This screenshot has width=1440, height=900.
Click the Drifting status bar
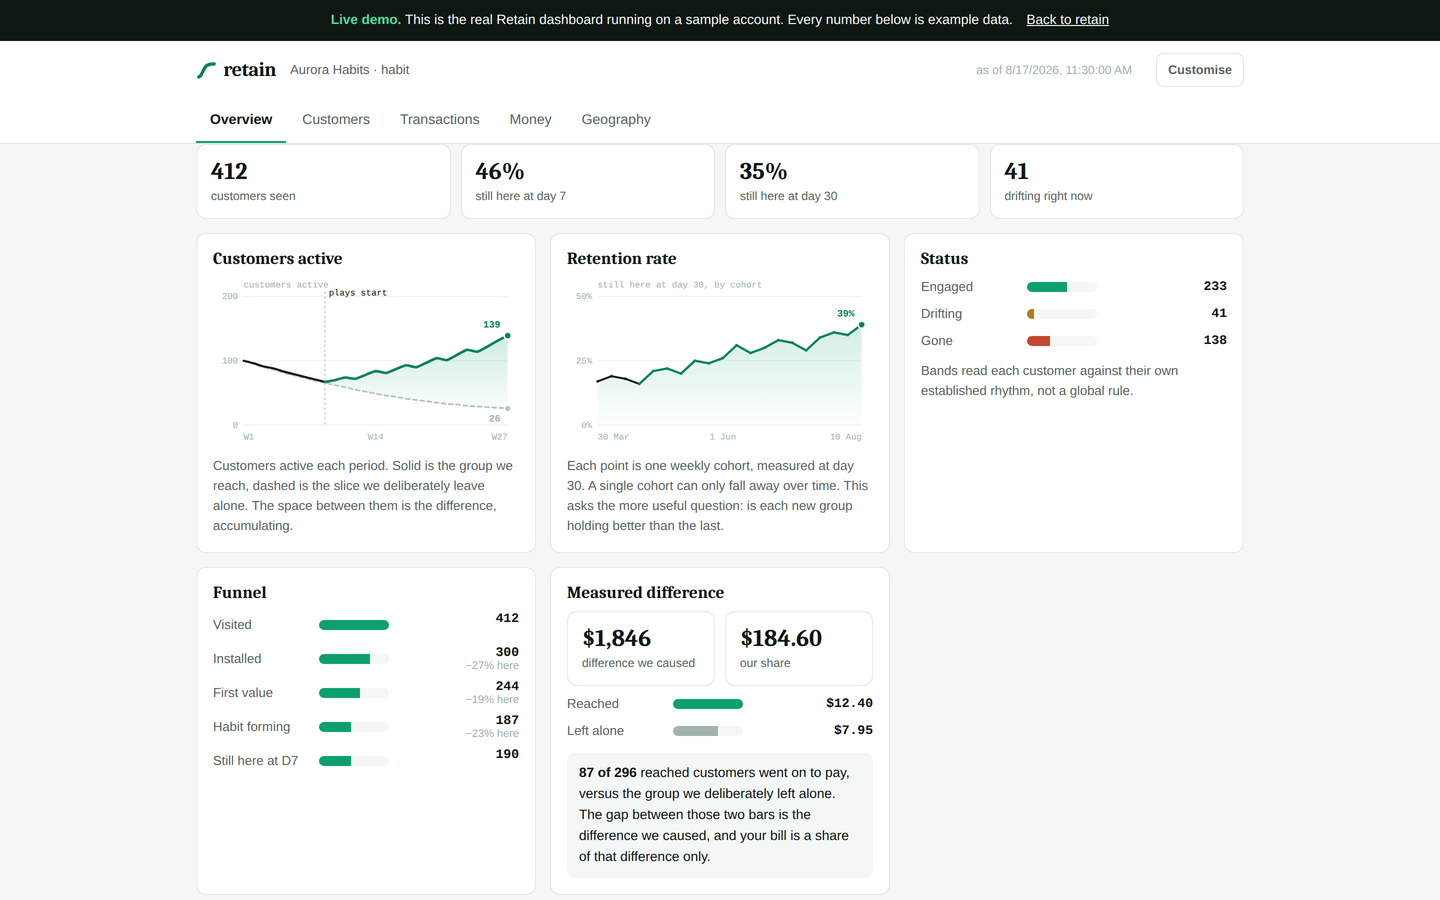pyautogui.click(x=1062, y=314)
